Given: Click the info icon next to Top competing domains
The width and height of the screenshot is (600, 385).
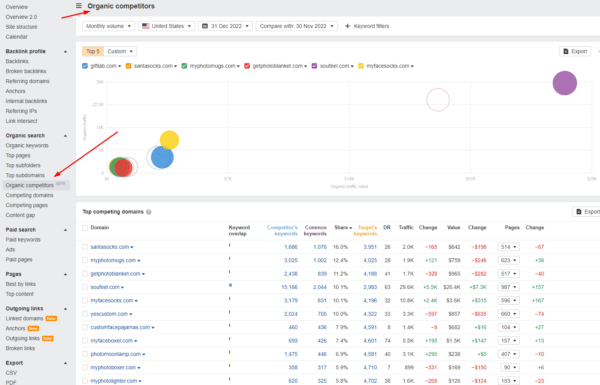Looking at the screenshot, I should click(x=149, y=212).
